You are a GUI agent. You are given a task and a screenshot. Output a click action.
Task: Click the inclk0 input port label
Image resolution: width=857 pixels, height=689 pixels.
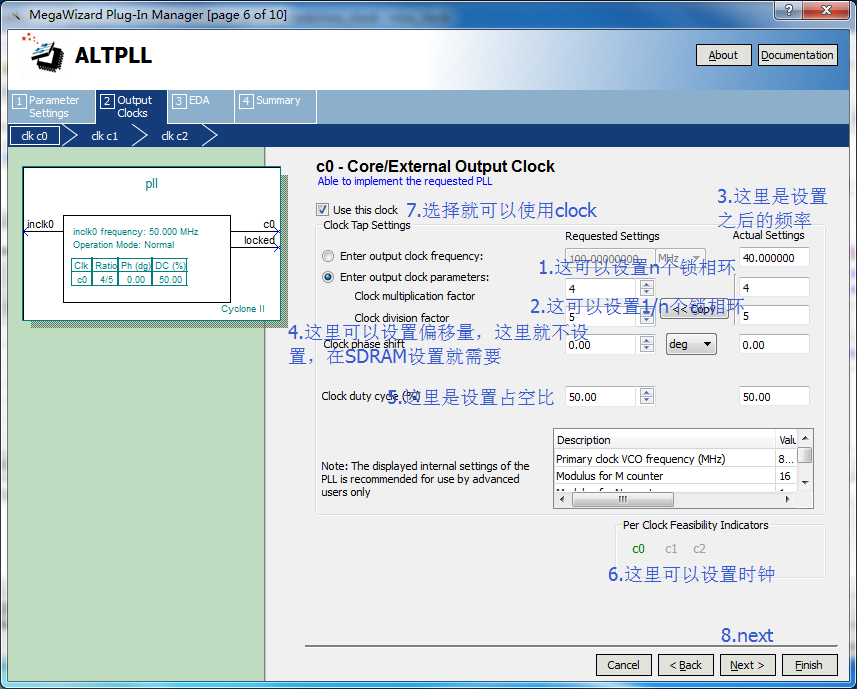(40, 224)
